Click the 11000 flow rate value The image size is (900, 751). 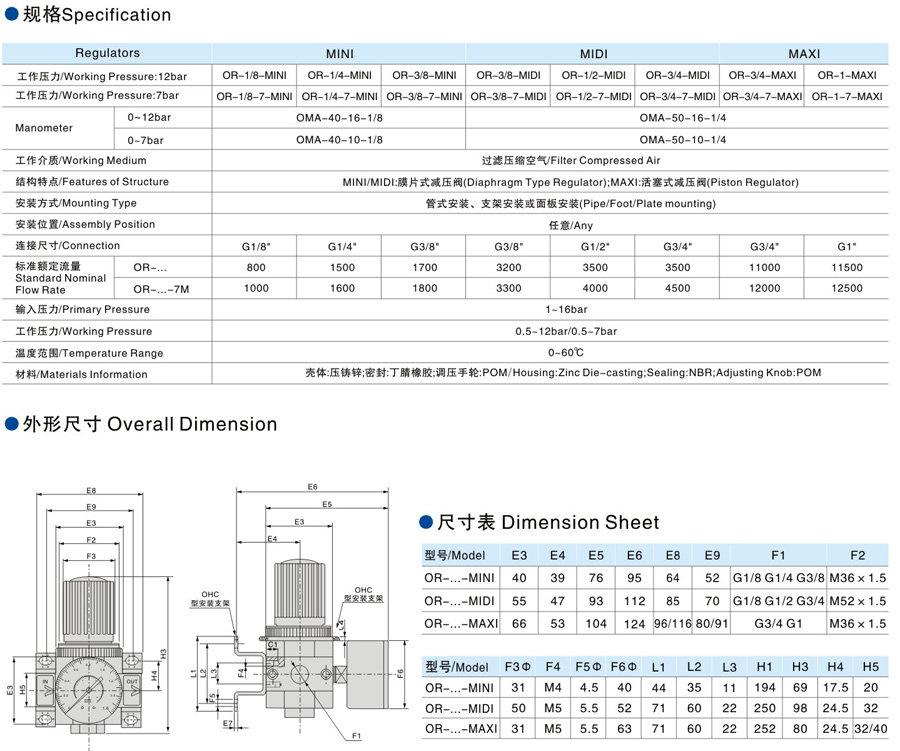click(x=763, y=268)
